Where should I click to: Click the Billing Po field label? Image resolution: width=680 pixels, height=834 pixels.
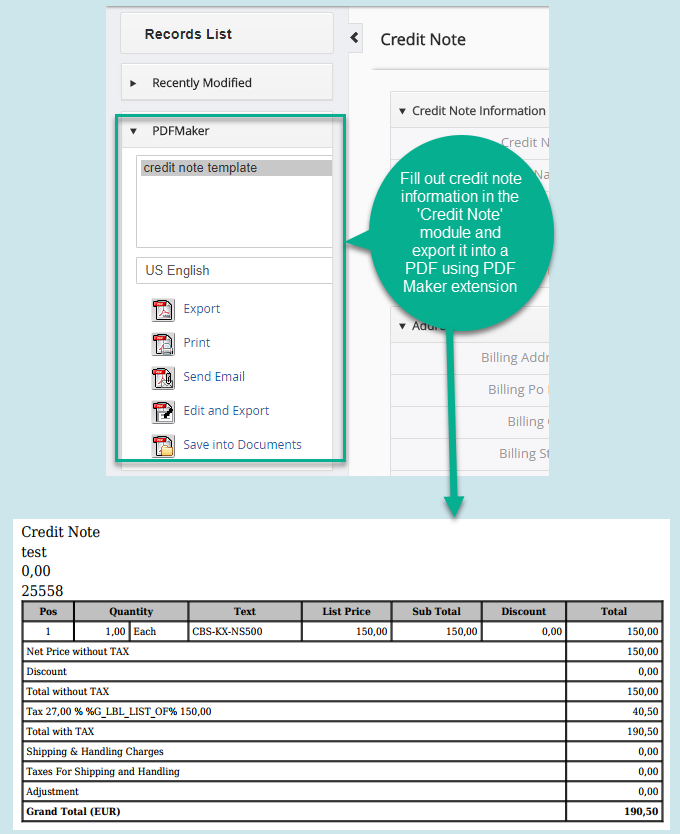coord(518,390)
